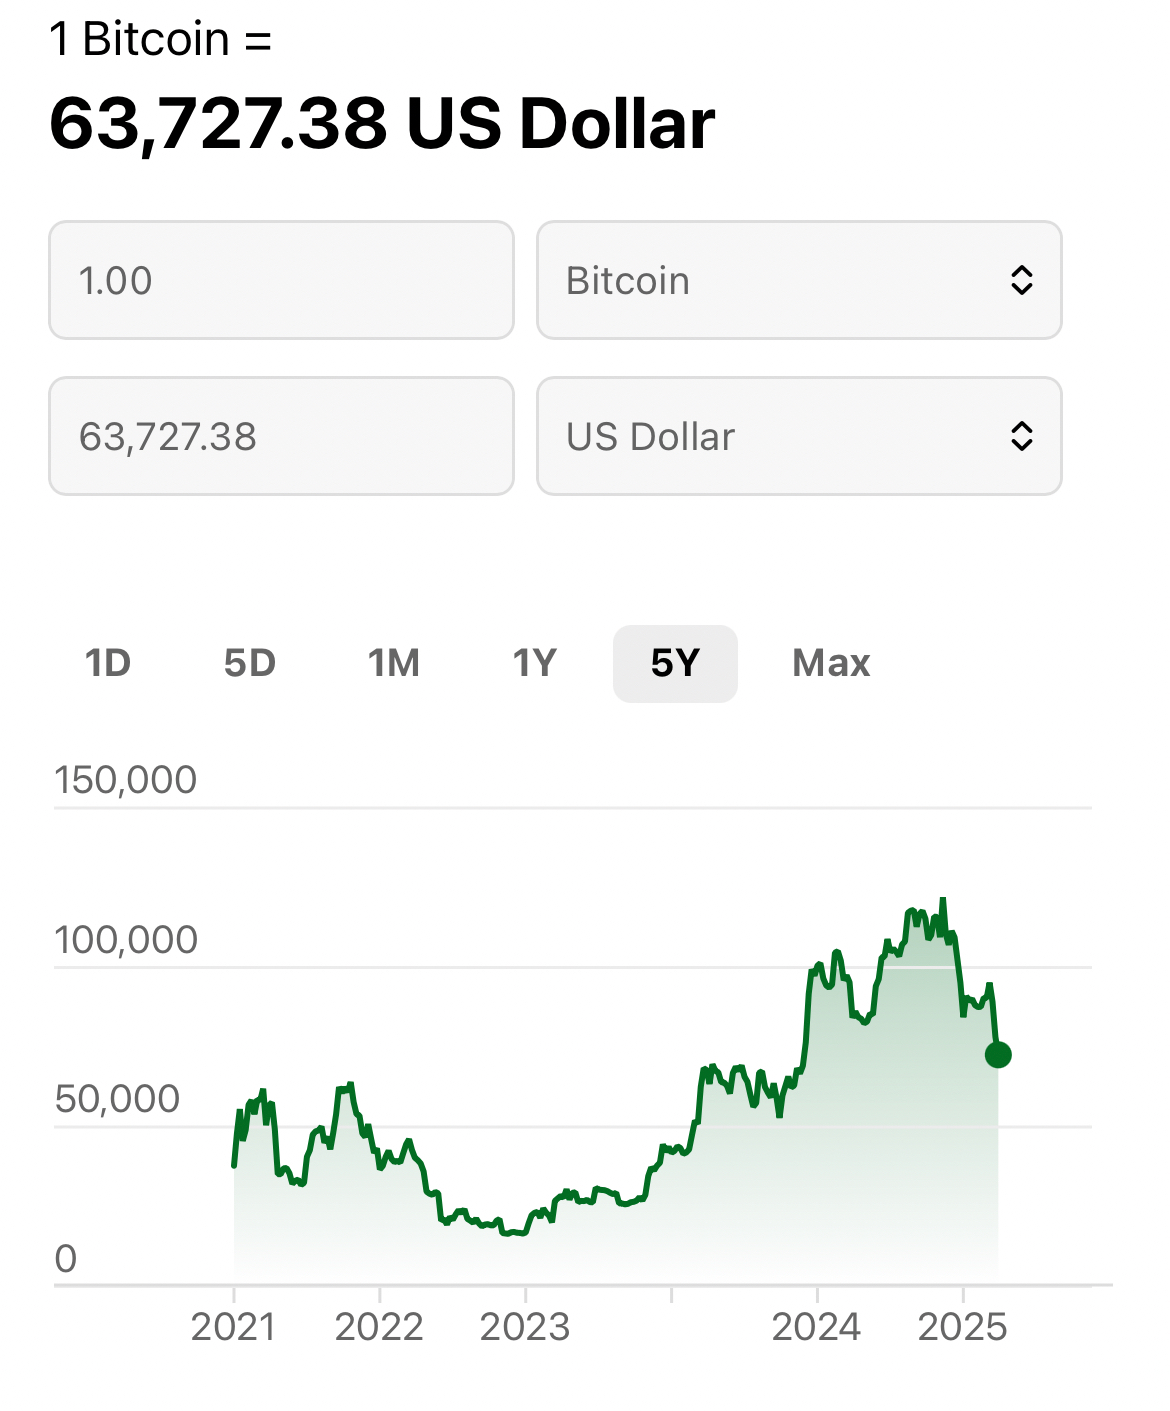Click the green current-price dot on chart

pyautogui.click(x=998, y=1055)
